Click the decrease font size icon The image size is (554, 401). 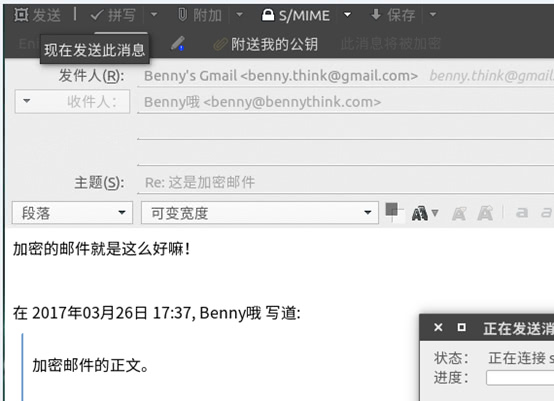pyautogui.click(x=459, y=214)
